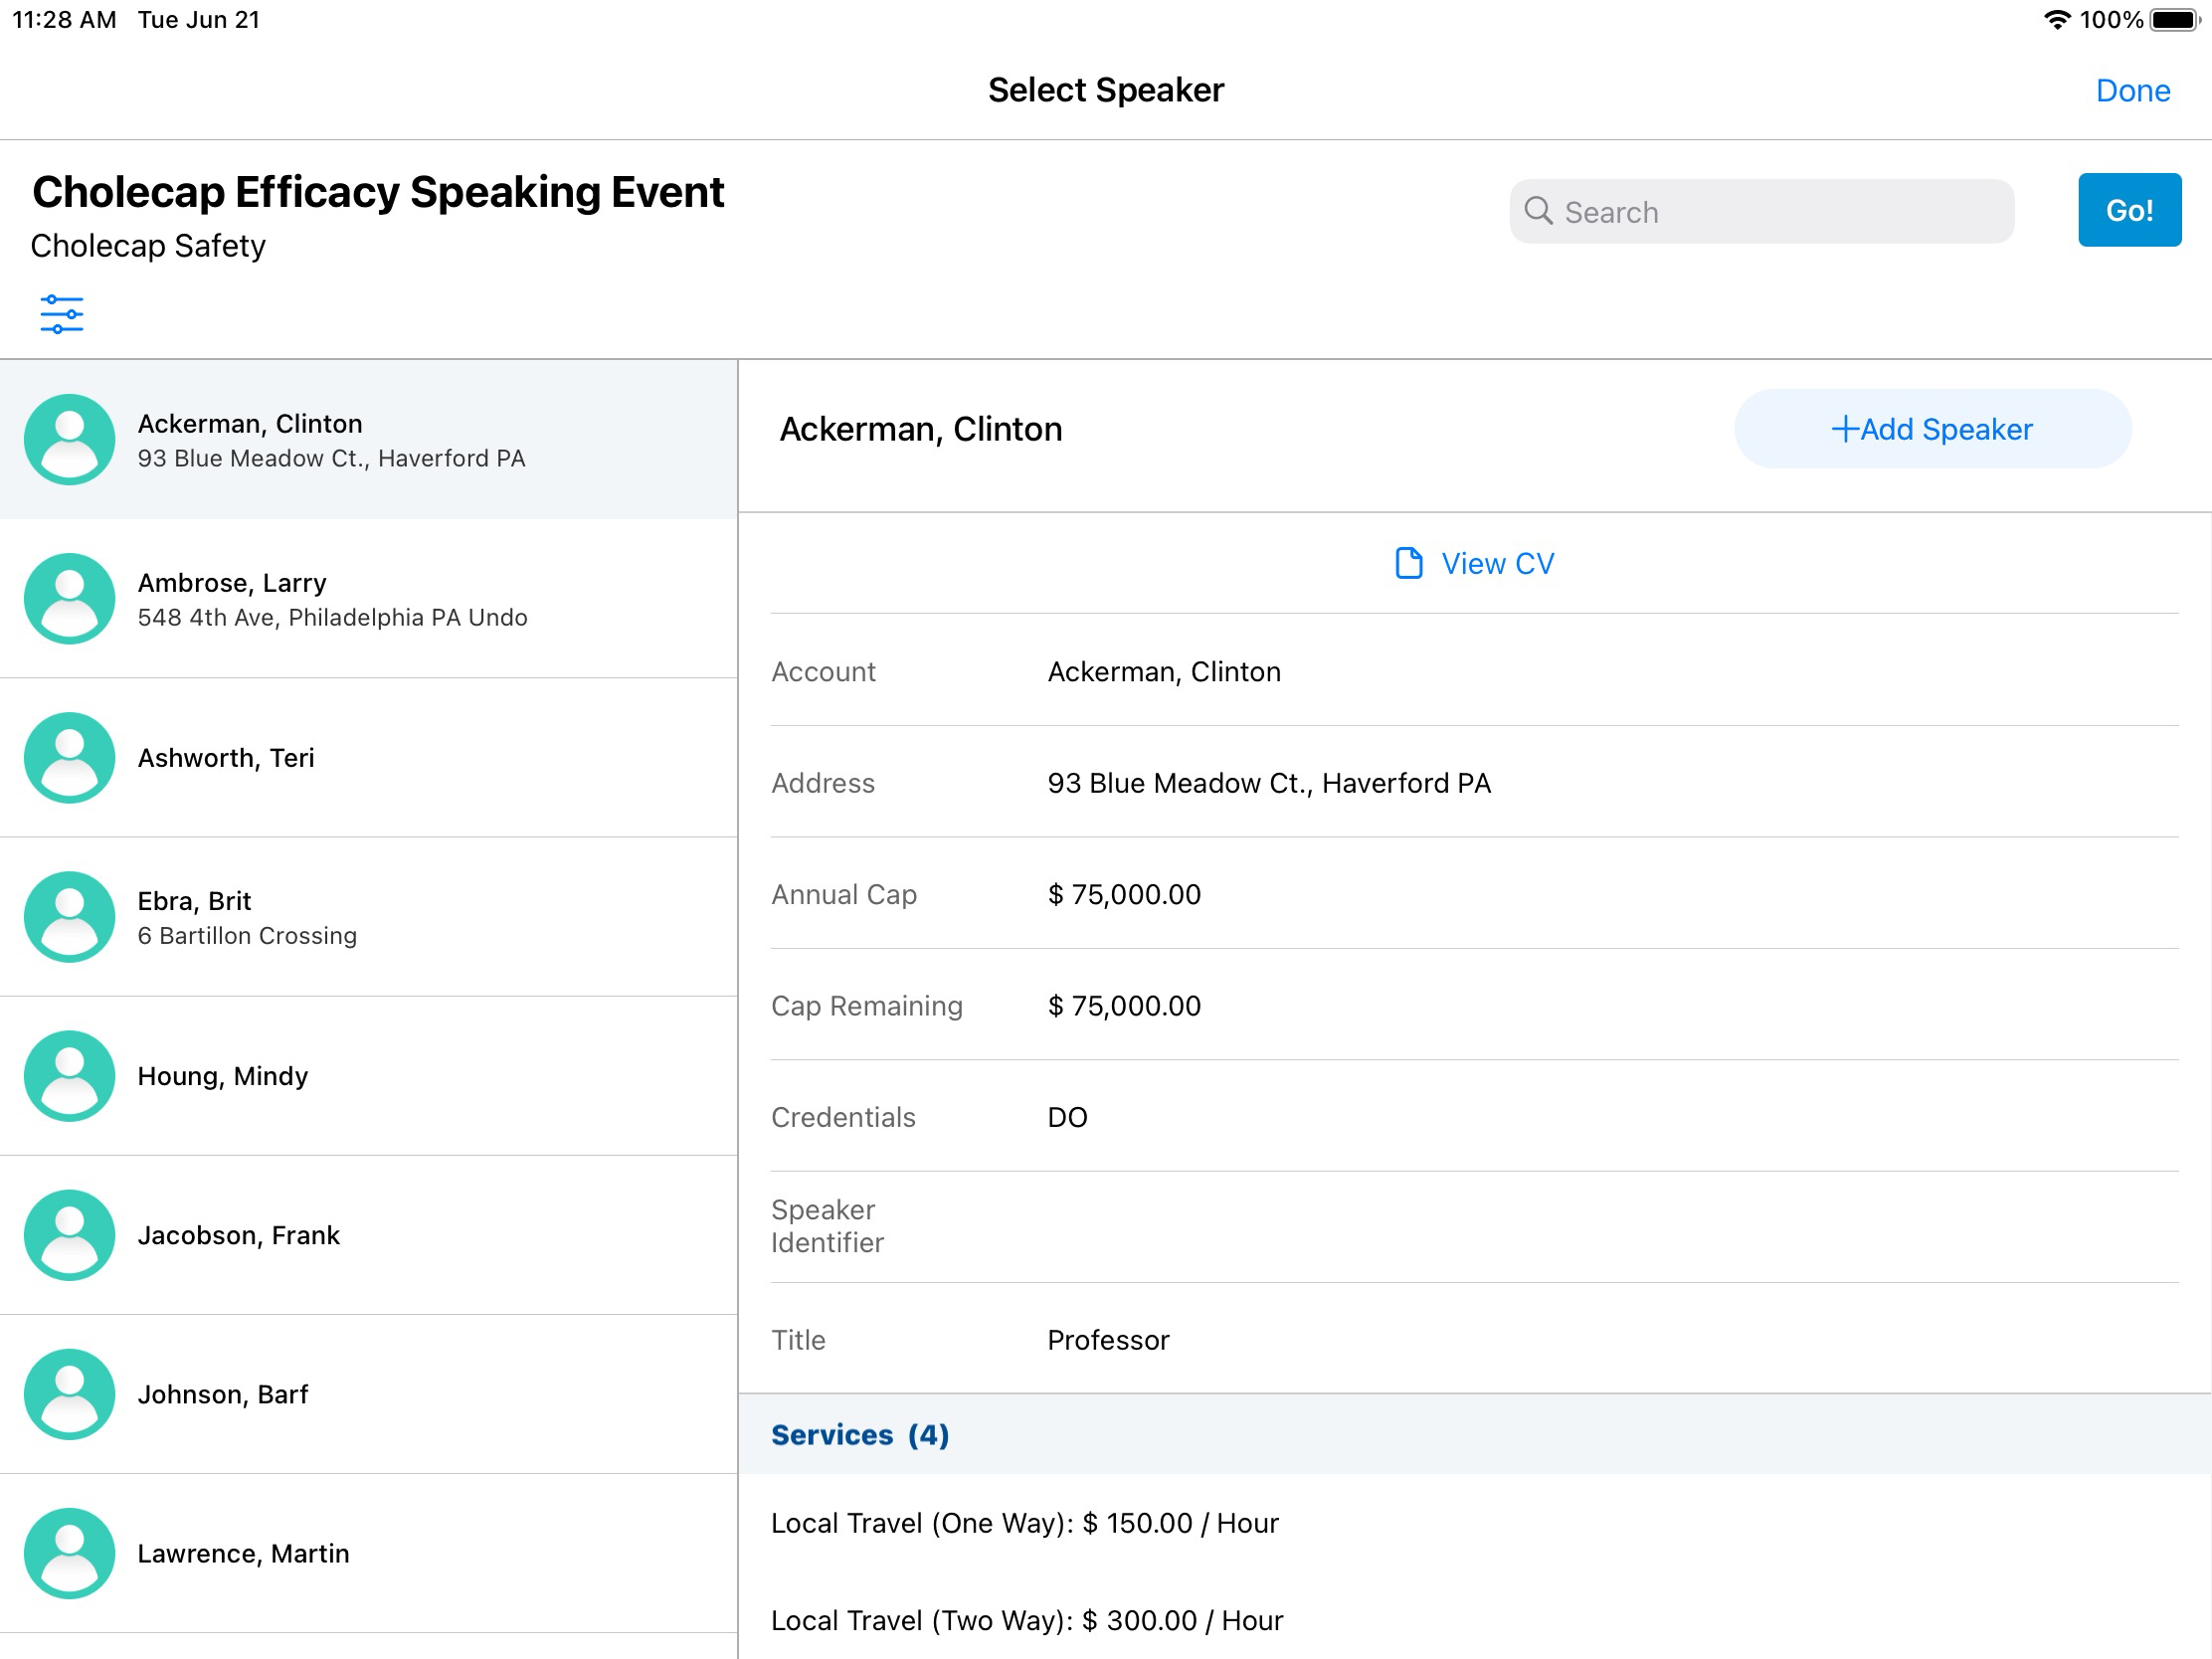The width and height of the screenshot is (2212, 1659).
Task: Collapse the Services (4) section header
Action: coord(860,1434)
